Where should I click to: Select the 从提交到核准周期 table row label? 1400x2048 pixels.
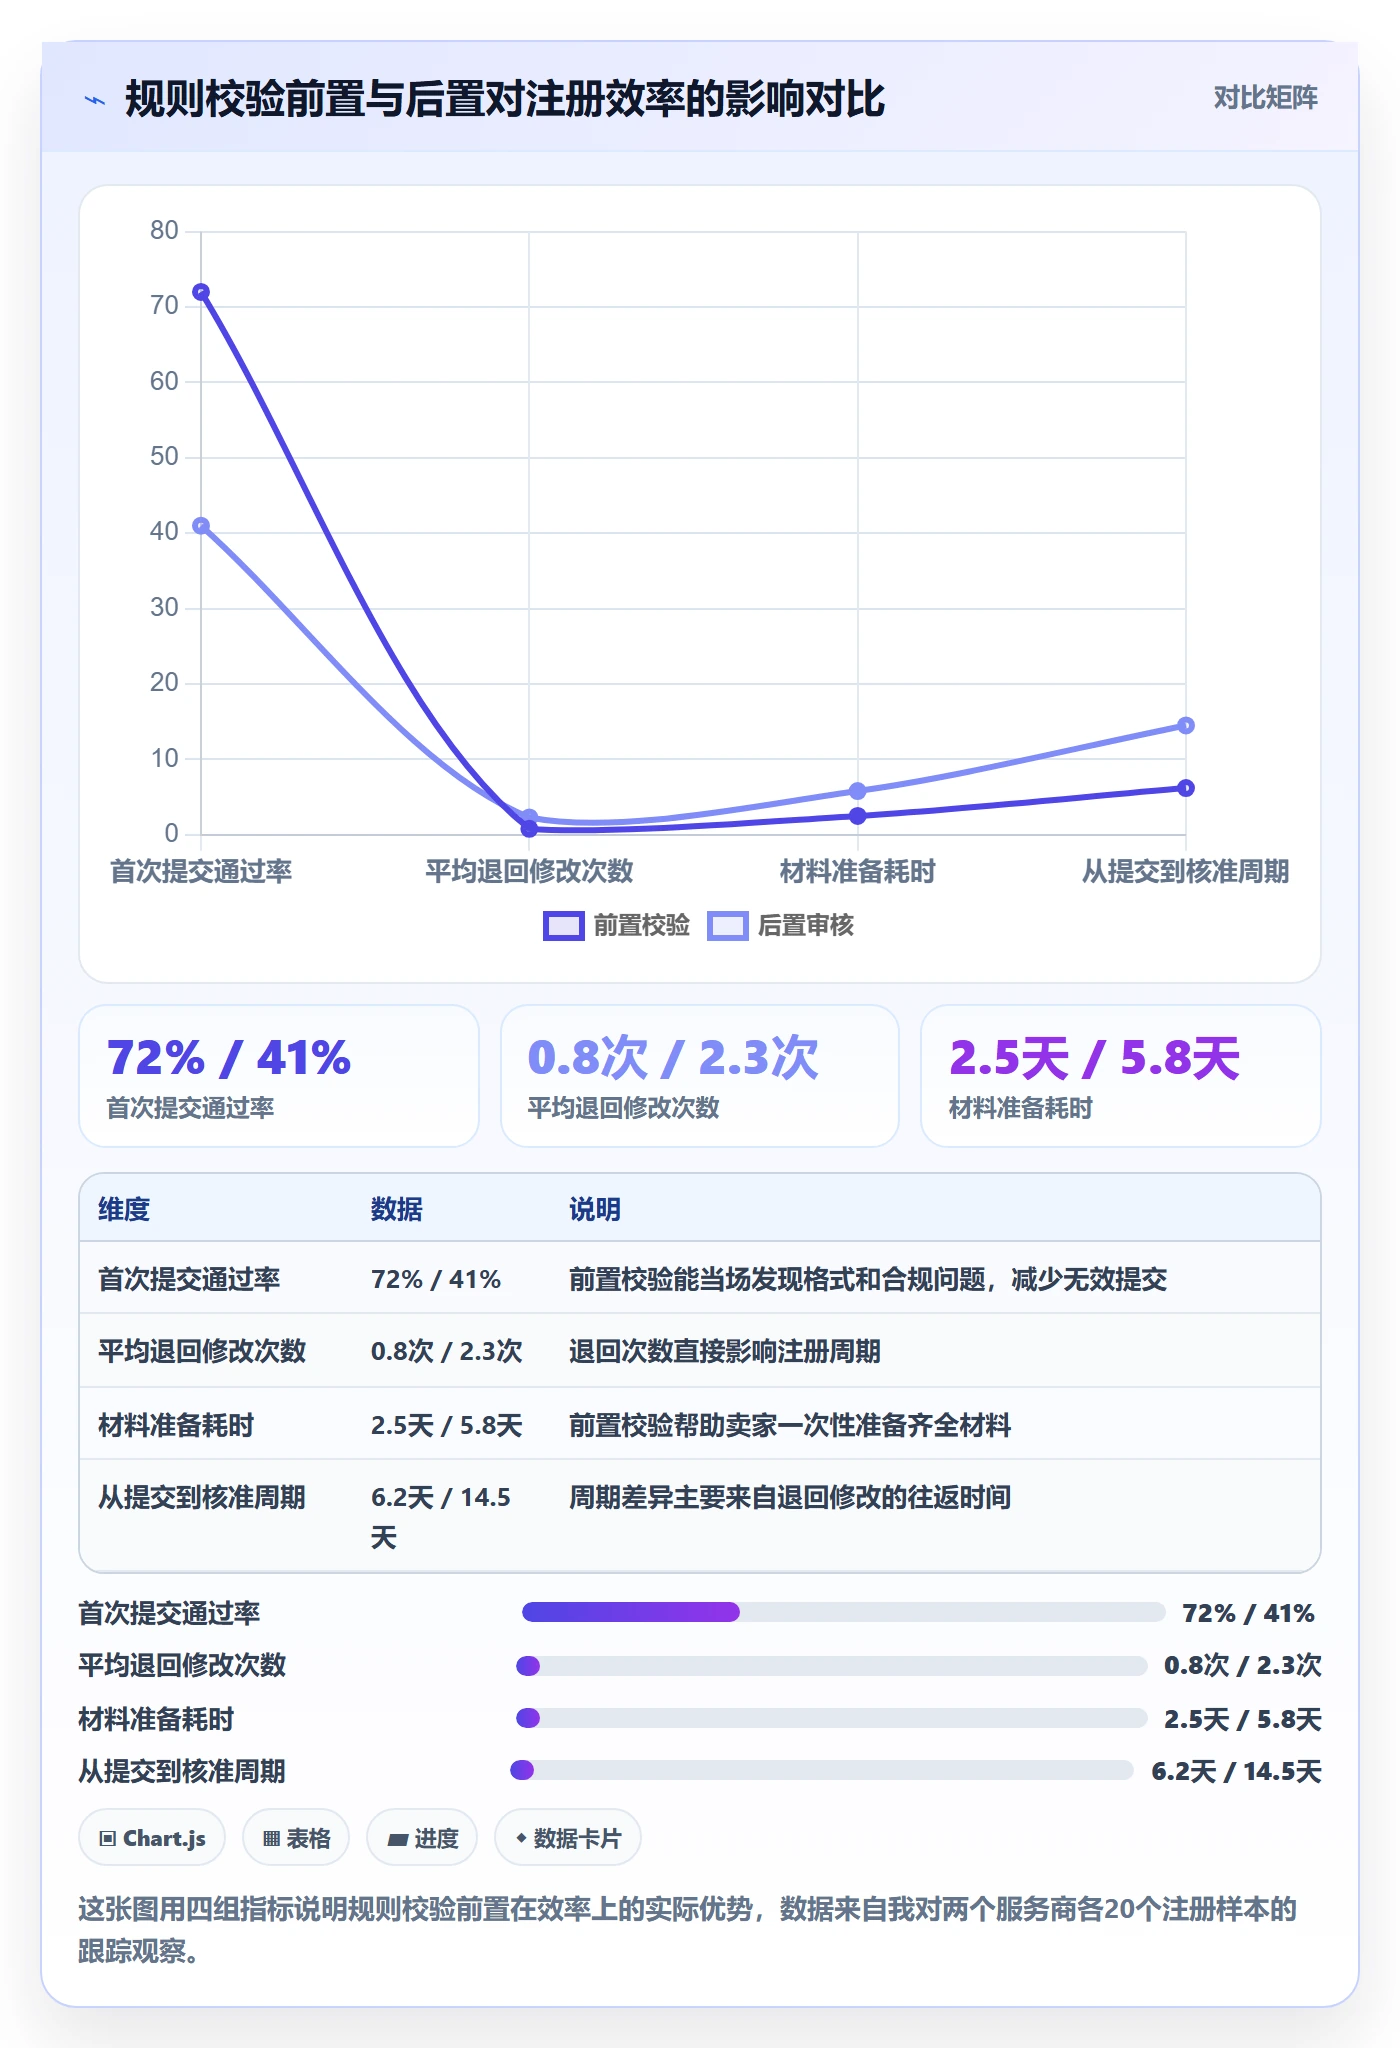(x=202, y=1497)
